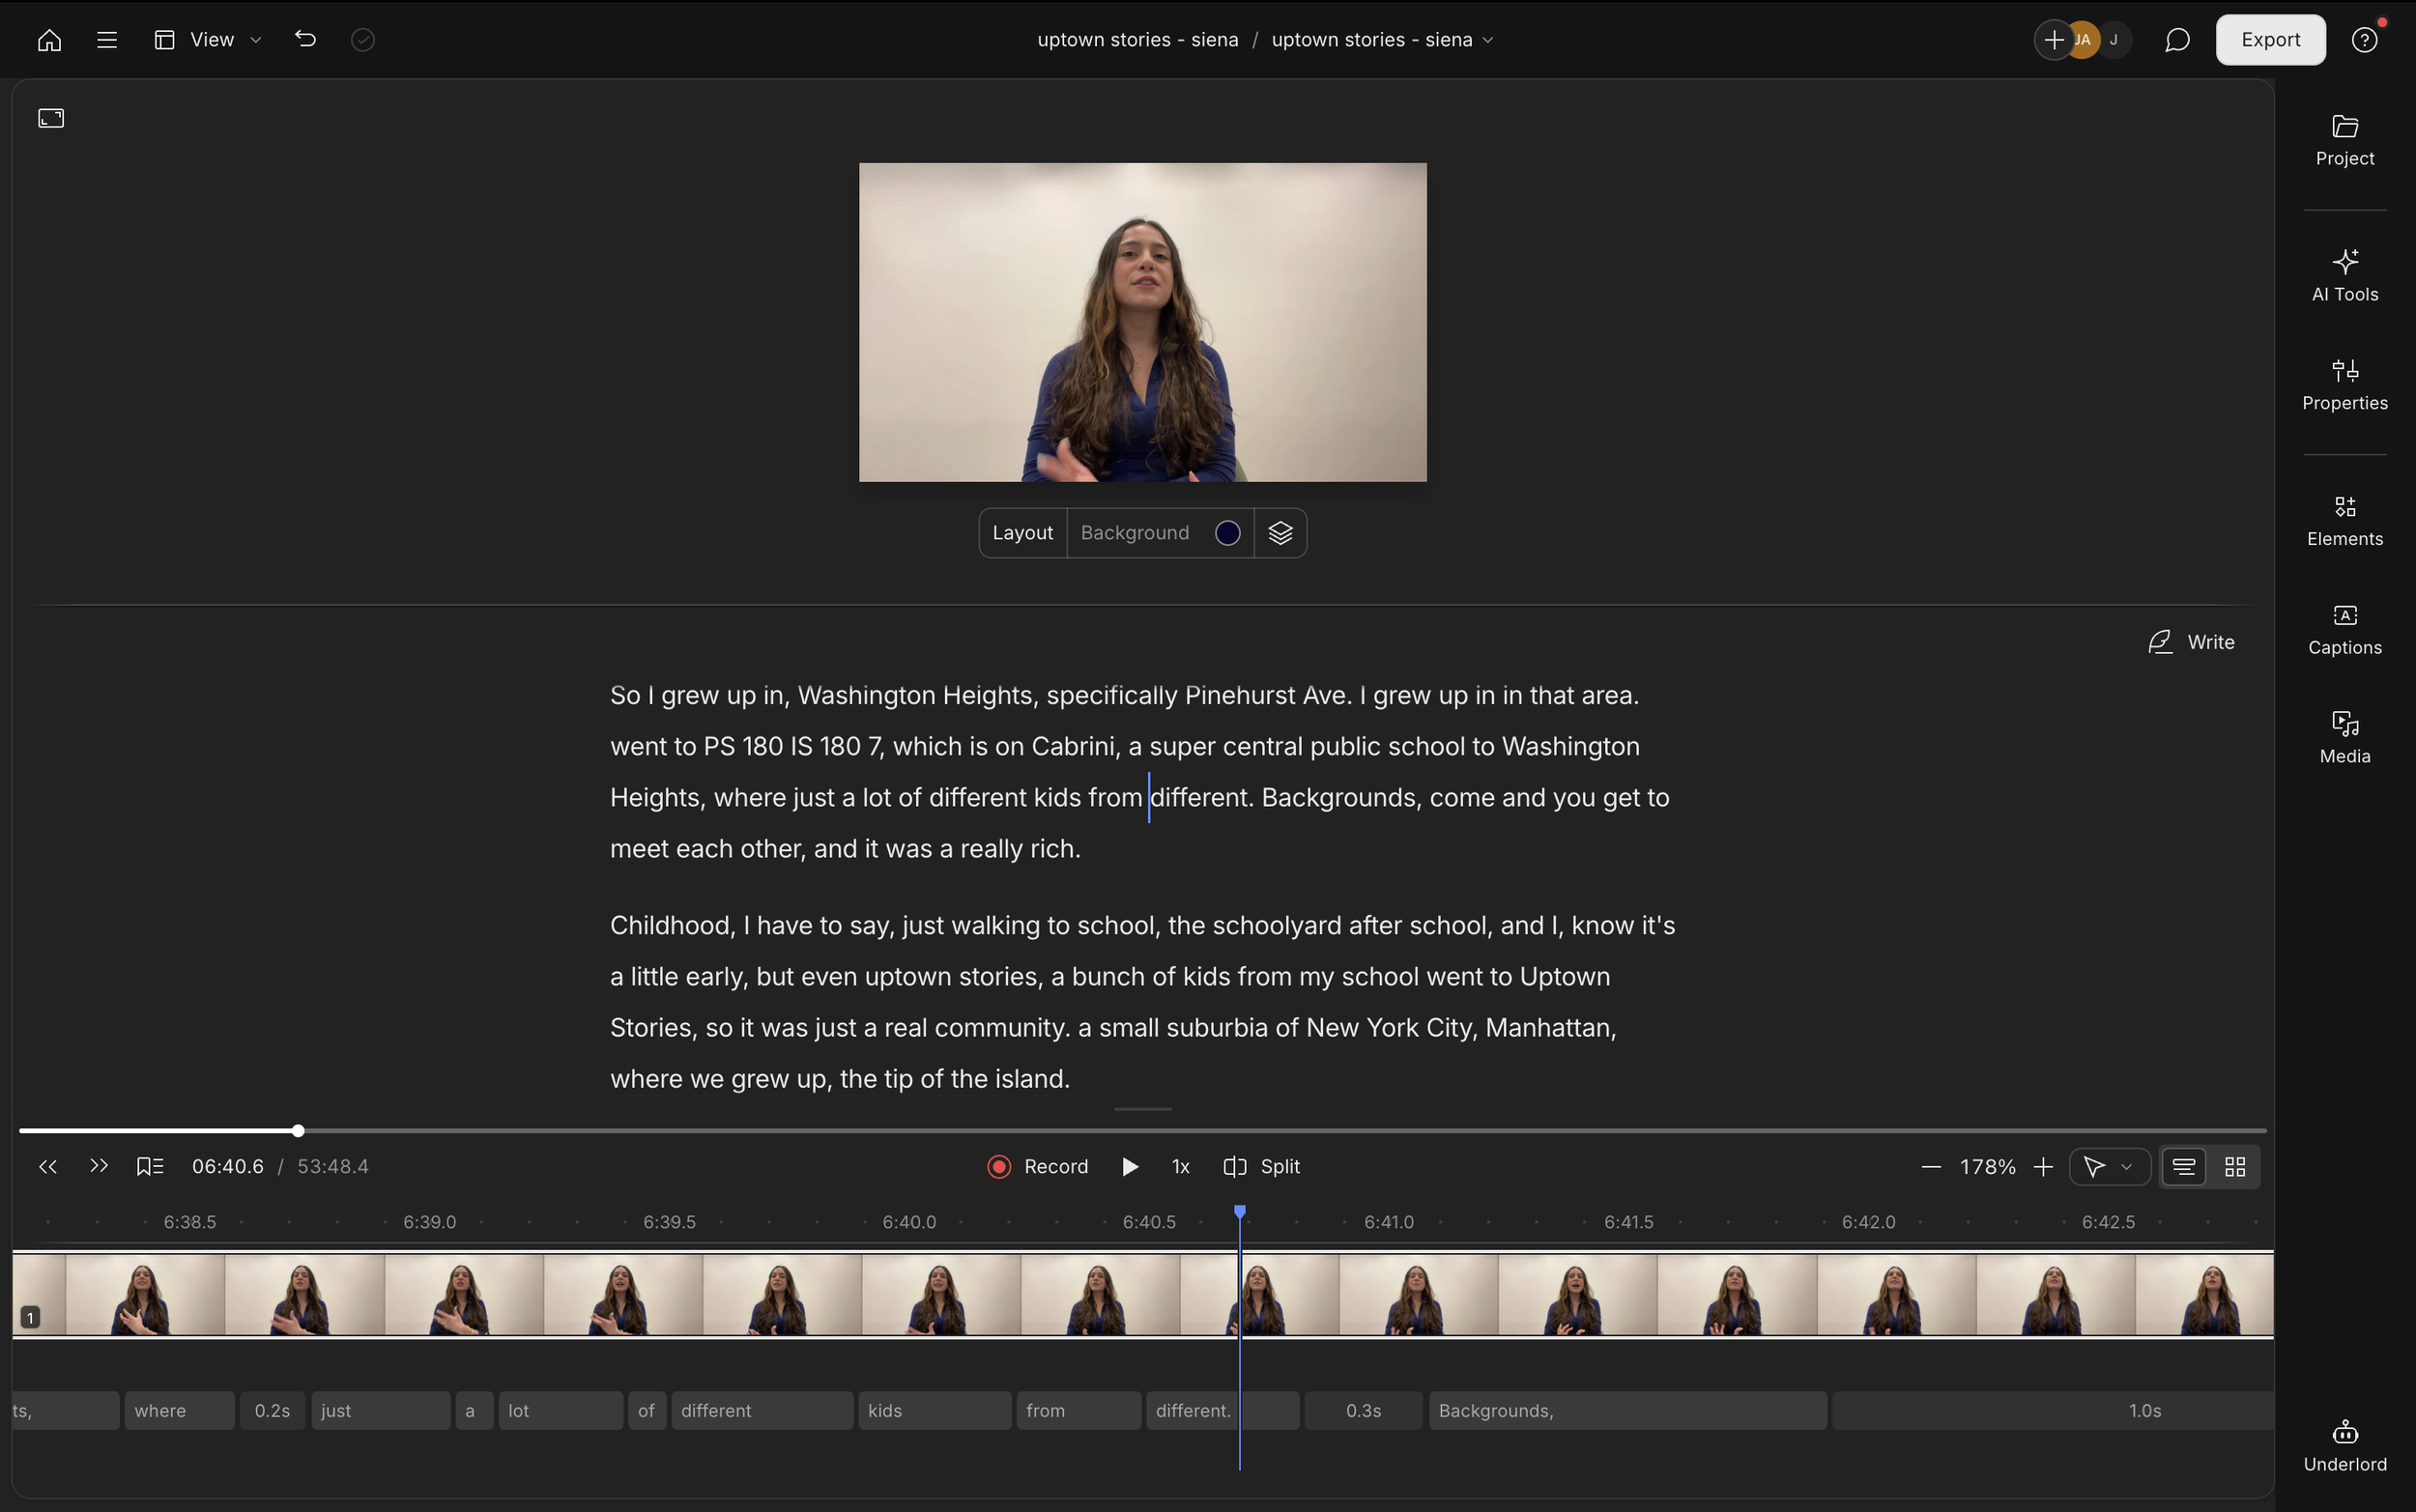Open comments with the speech bubble icon
The width and height of the screenshot is (2416, 1512).
[2177, 40]
